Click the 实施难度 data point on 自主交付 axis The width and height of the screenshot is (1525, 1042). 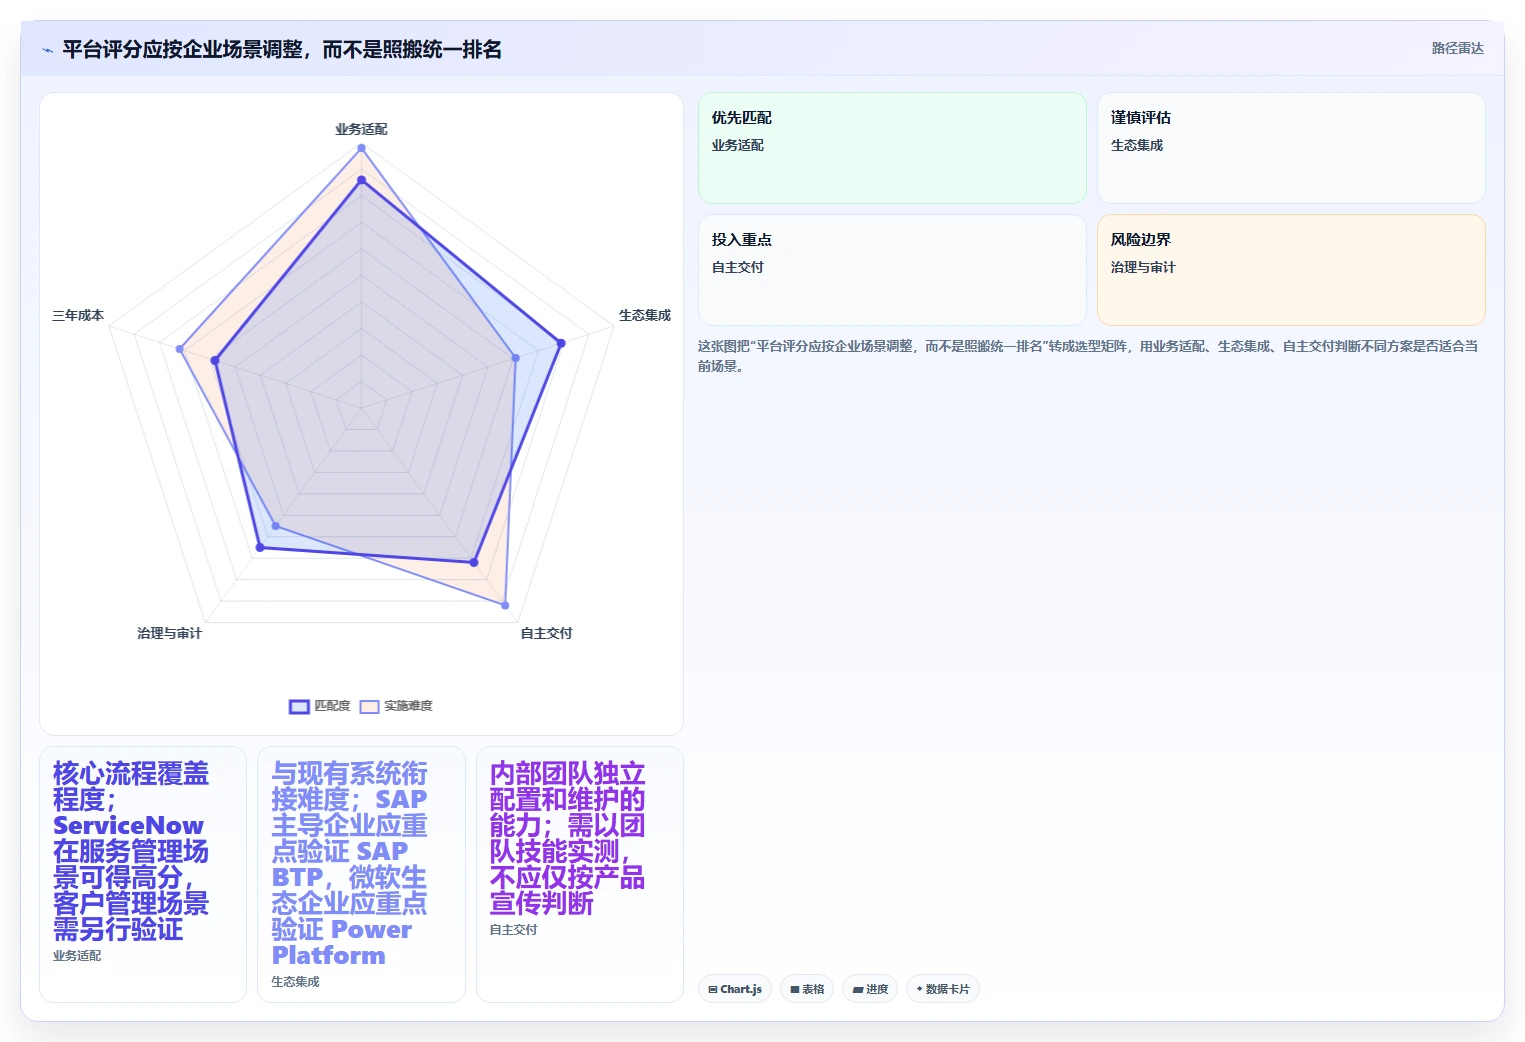point(505,606)
